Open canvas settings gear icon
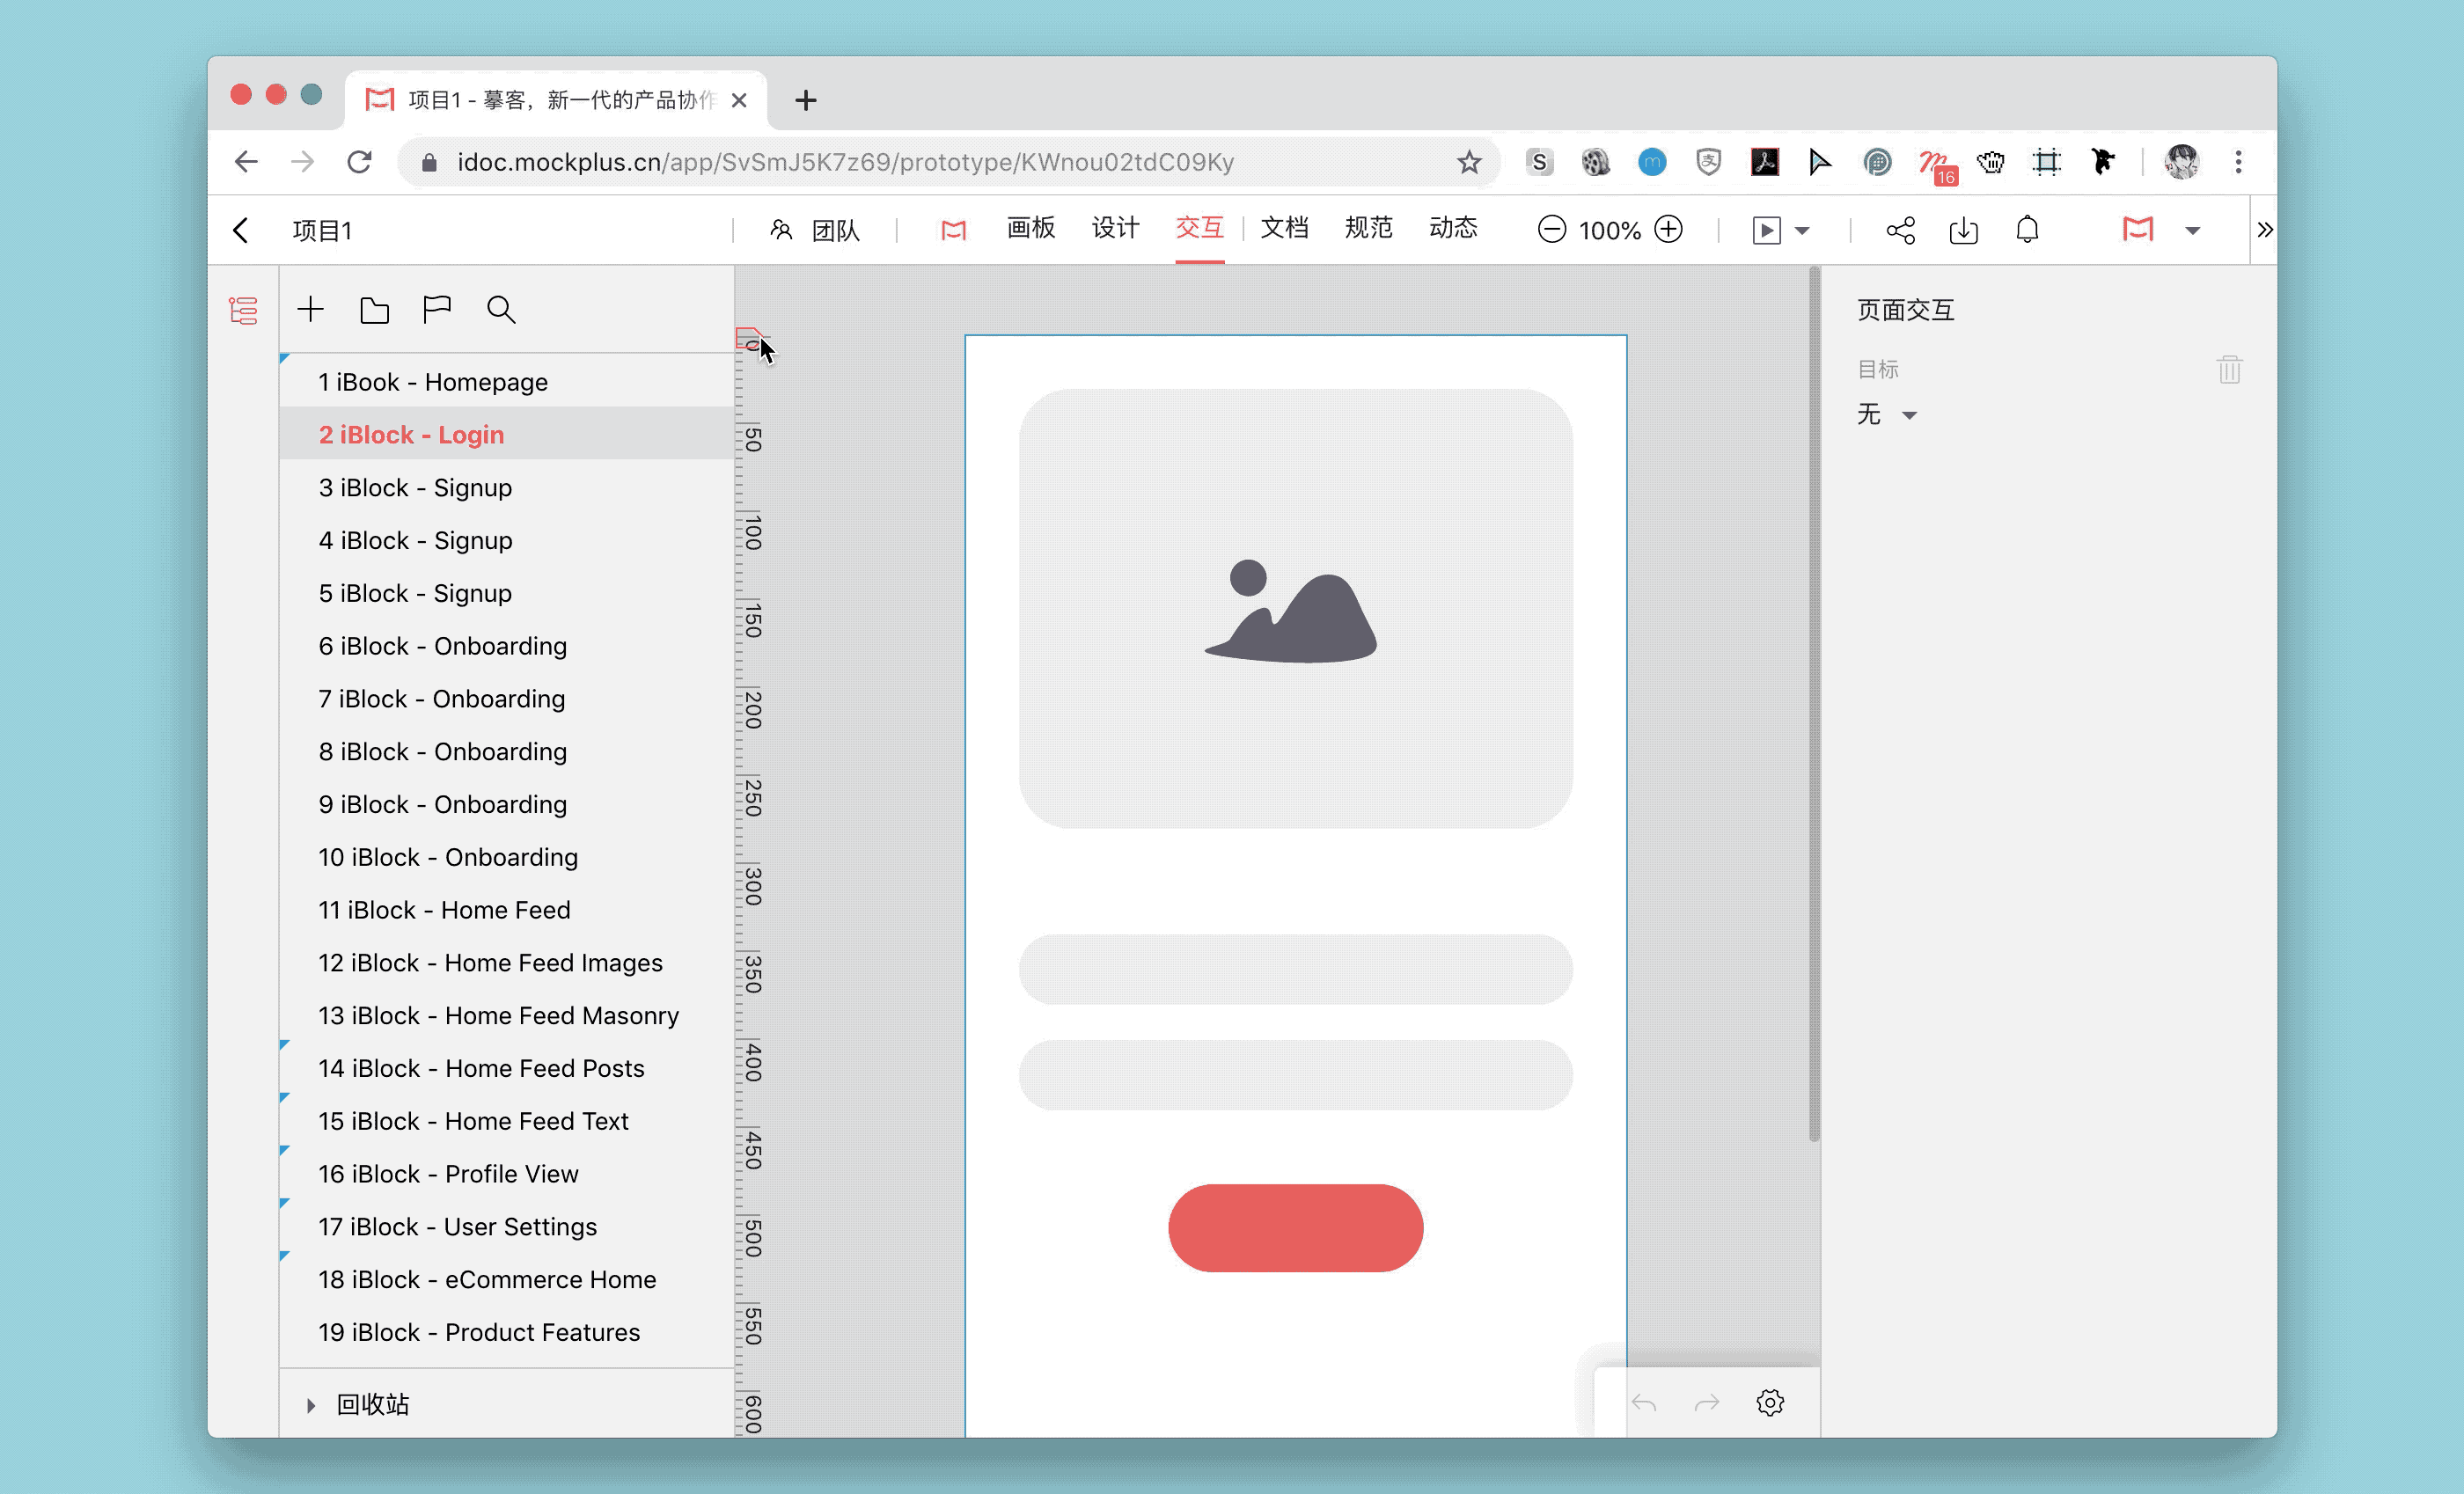This screenshot has height=1494, width=2464. [1770, 1403]
